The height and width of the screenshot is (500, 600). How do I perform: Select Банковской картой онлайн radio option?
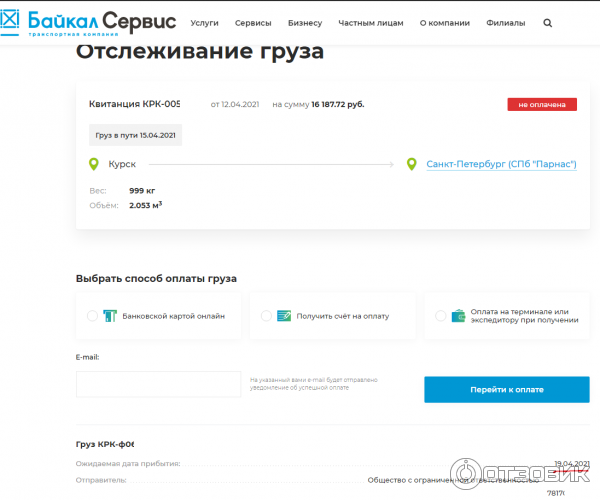[x=93, y=316]
